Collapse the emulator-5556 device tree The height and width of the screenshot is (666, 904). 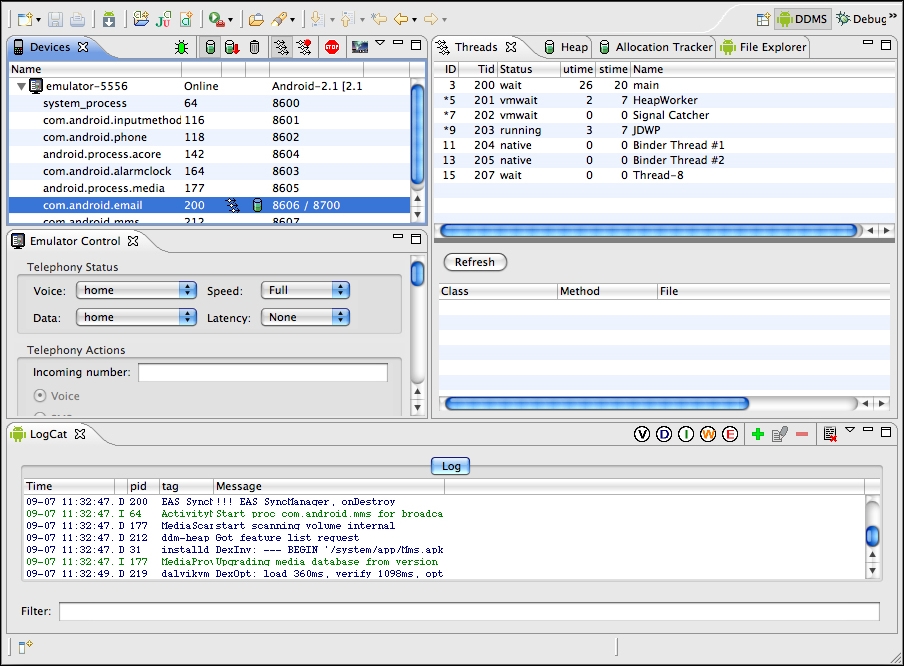[x=21, y=86]
